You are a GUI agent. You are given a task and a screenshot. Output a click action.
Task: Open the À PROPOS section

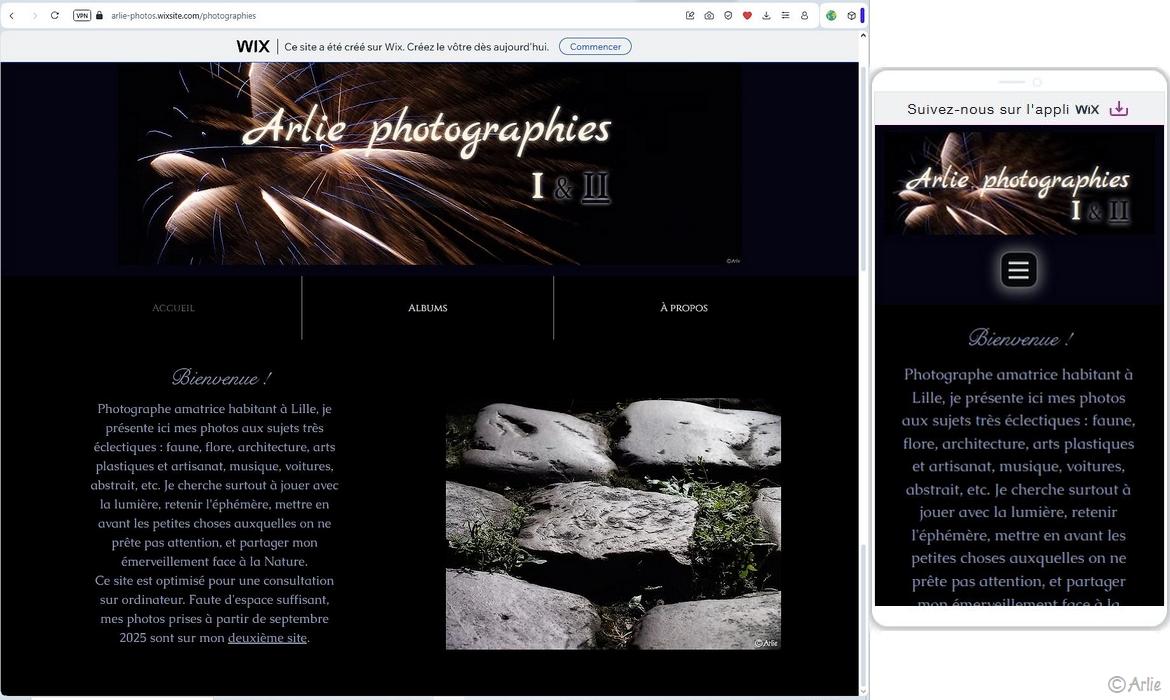tap(684, 308)
